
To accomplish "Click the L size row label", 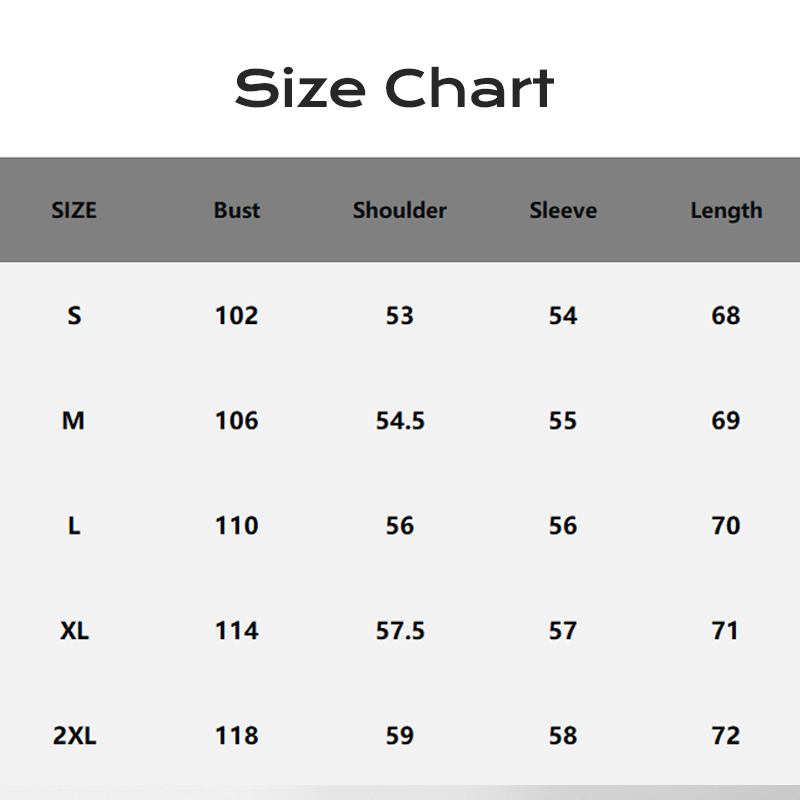I will point(74,526).
